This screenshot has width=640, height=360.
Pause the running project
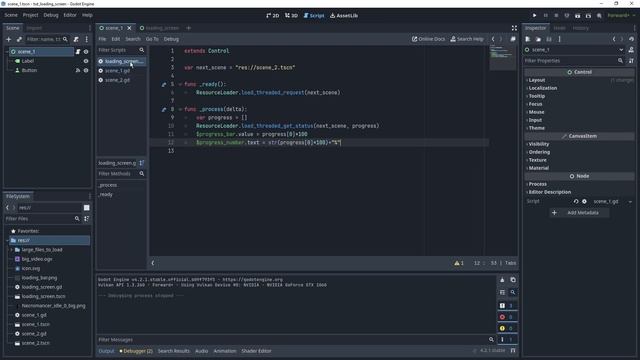click(545, 16)
